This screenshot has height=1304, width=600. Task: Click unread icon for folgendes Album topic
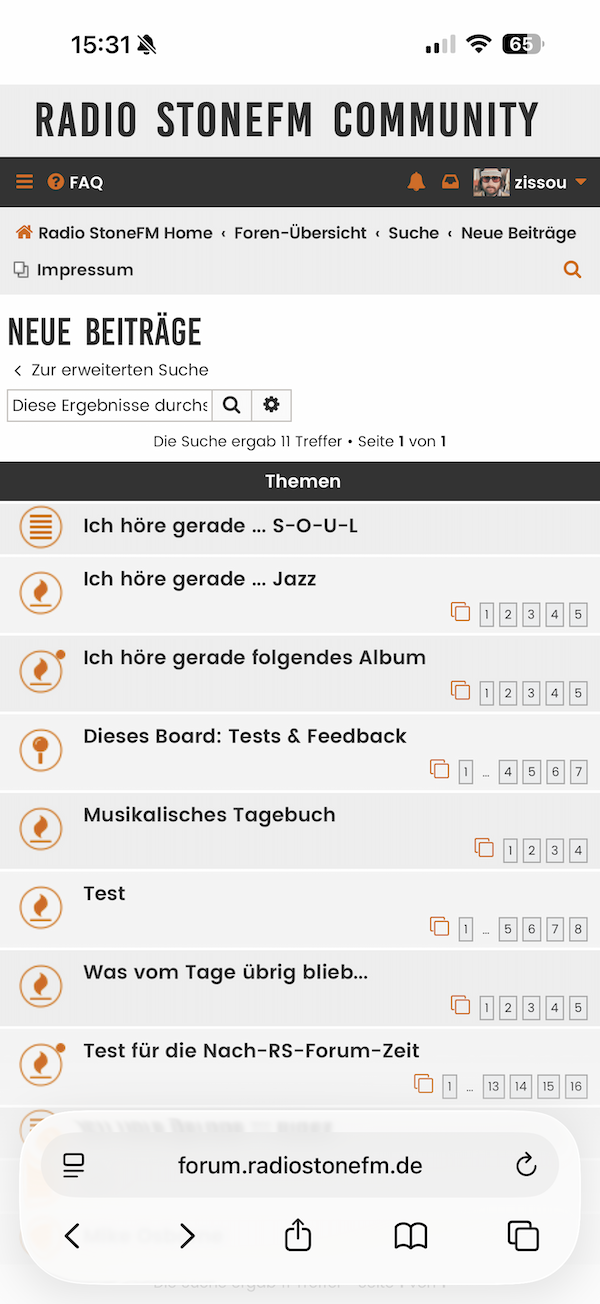click(x=41, y=672)
